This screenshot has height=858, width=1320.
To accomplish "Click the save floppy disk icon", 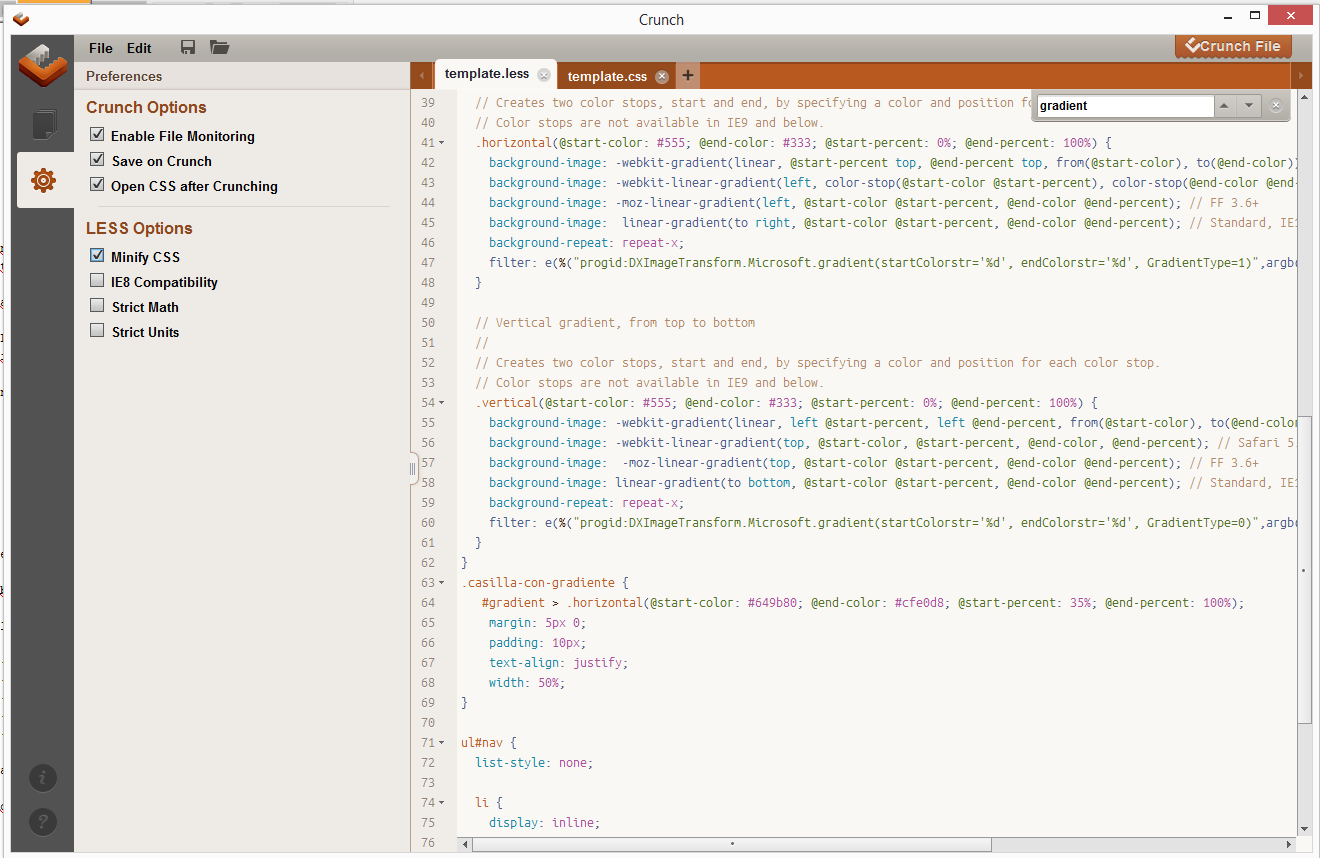I will (187, 47).
